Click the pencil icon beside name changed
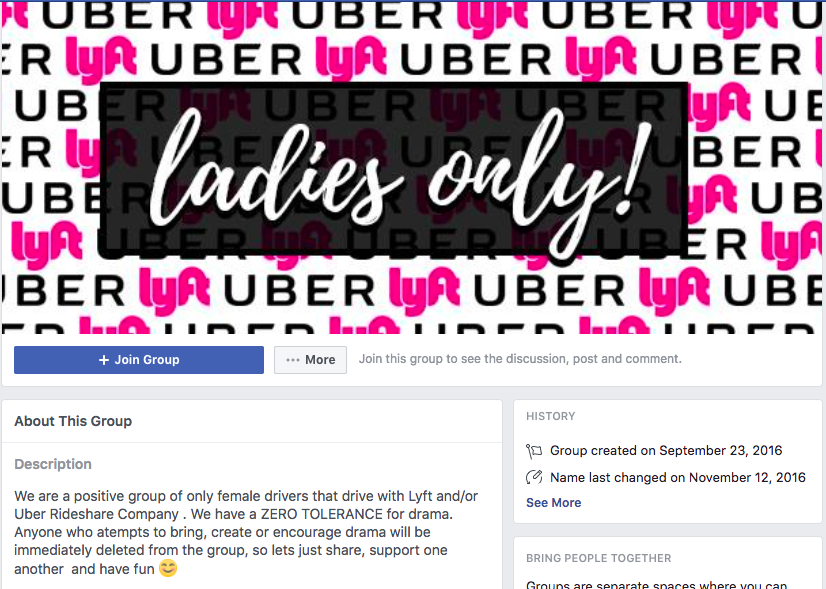 click(534, 477)
